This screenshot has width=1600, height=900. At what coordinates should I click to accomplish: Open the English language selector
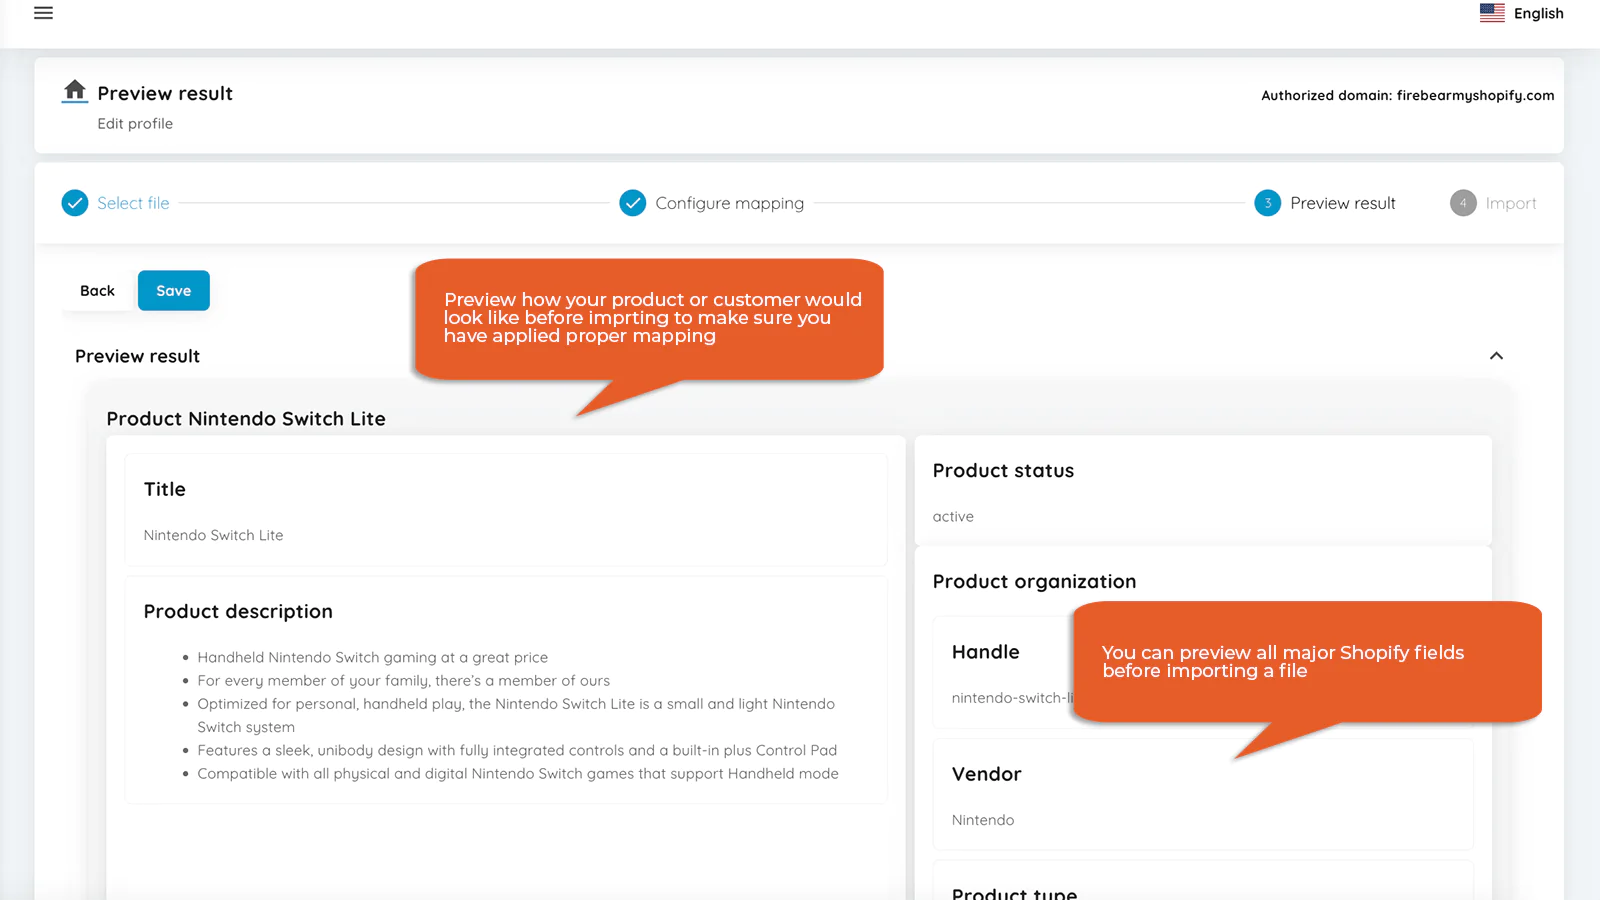coord(1538,13)
